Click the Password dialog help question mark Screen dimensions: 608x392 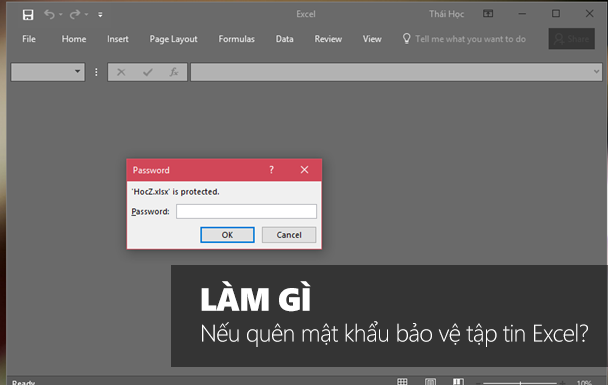(271, 169)
